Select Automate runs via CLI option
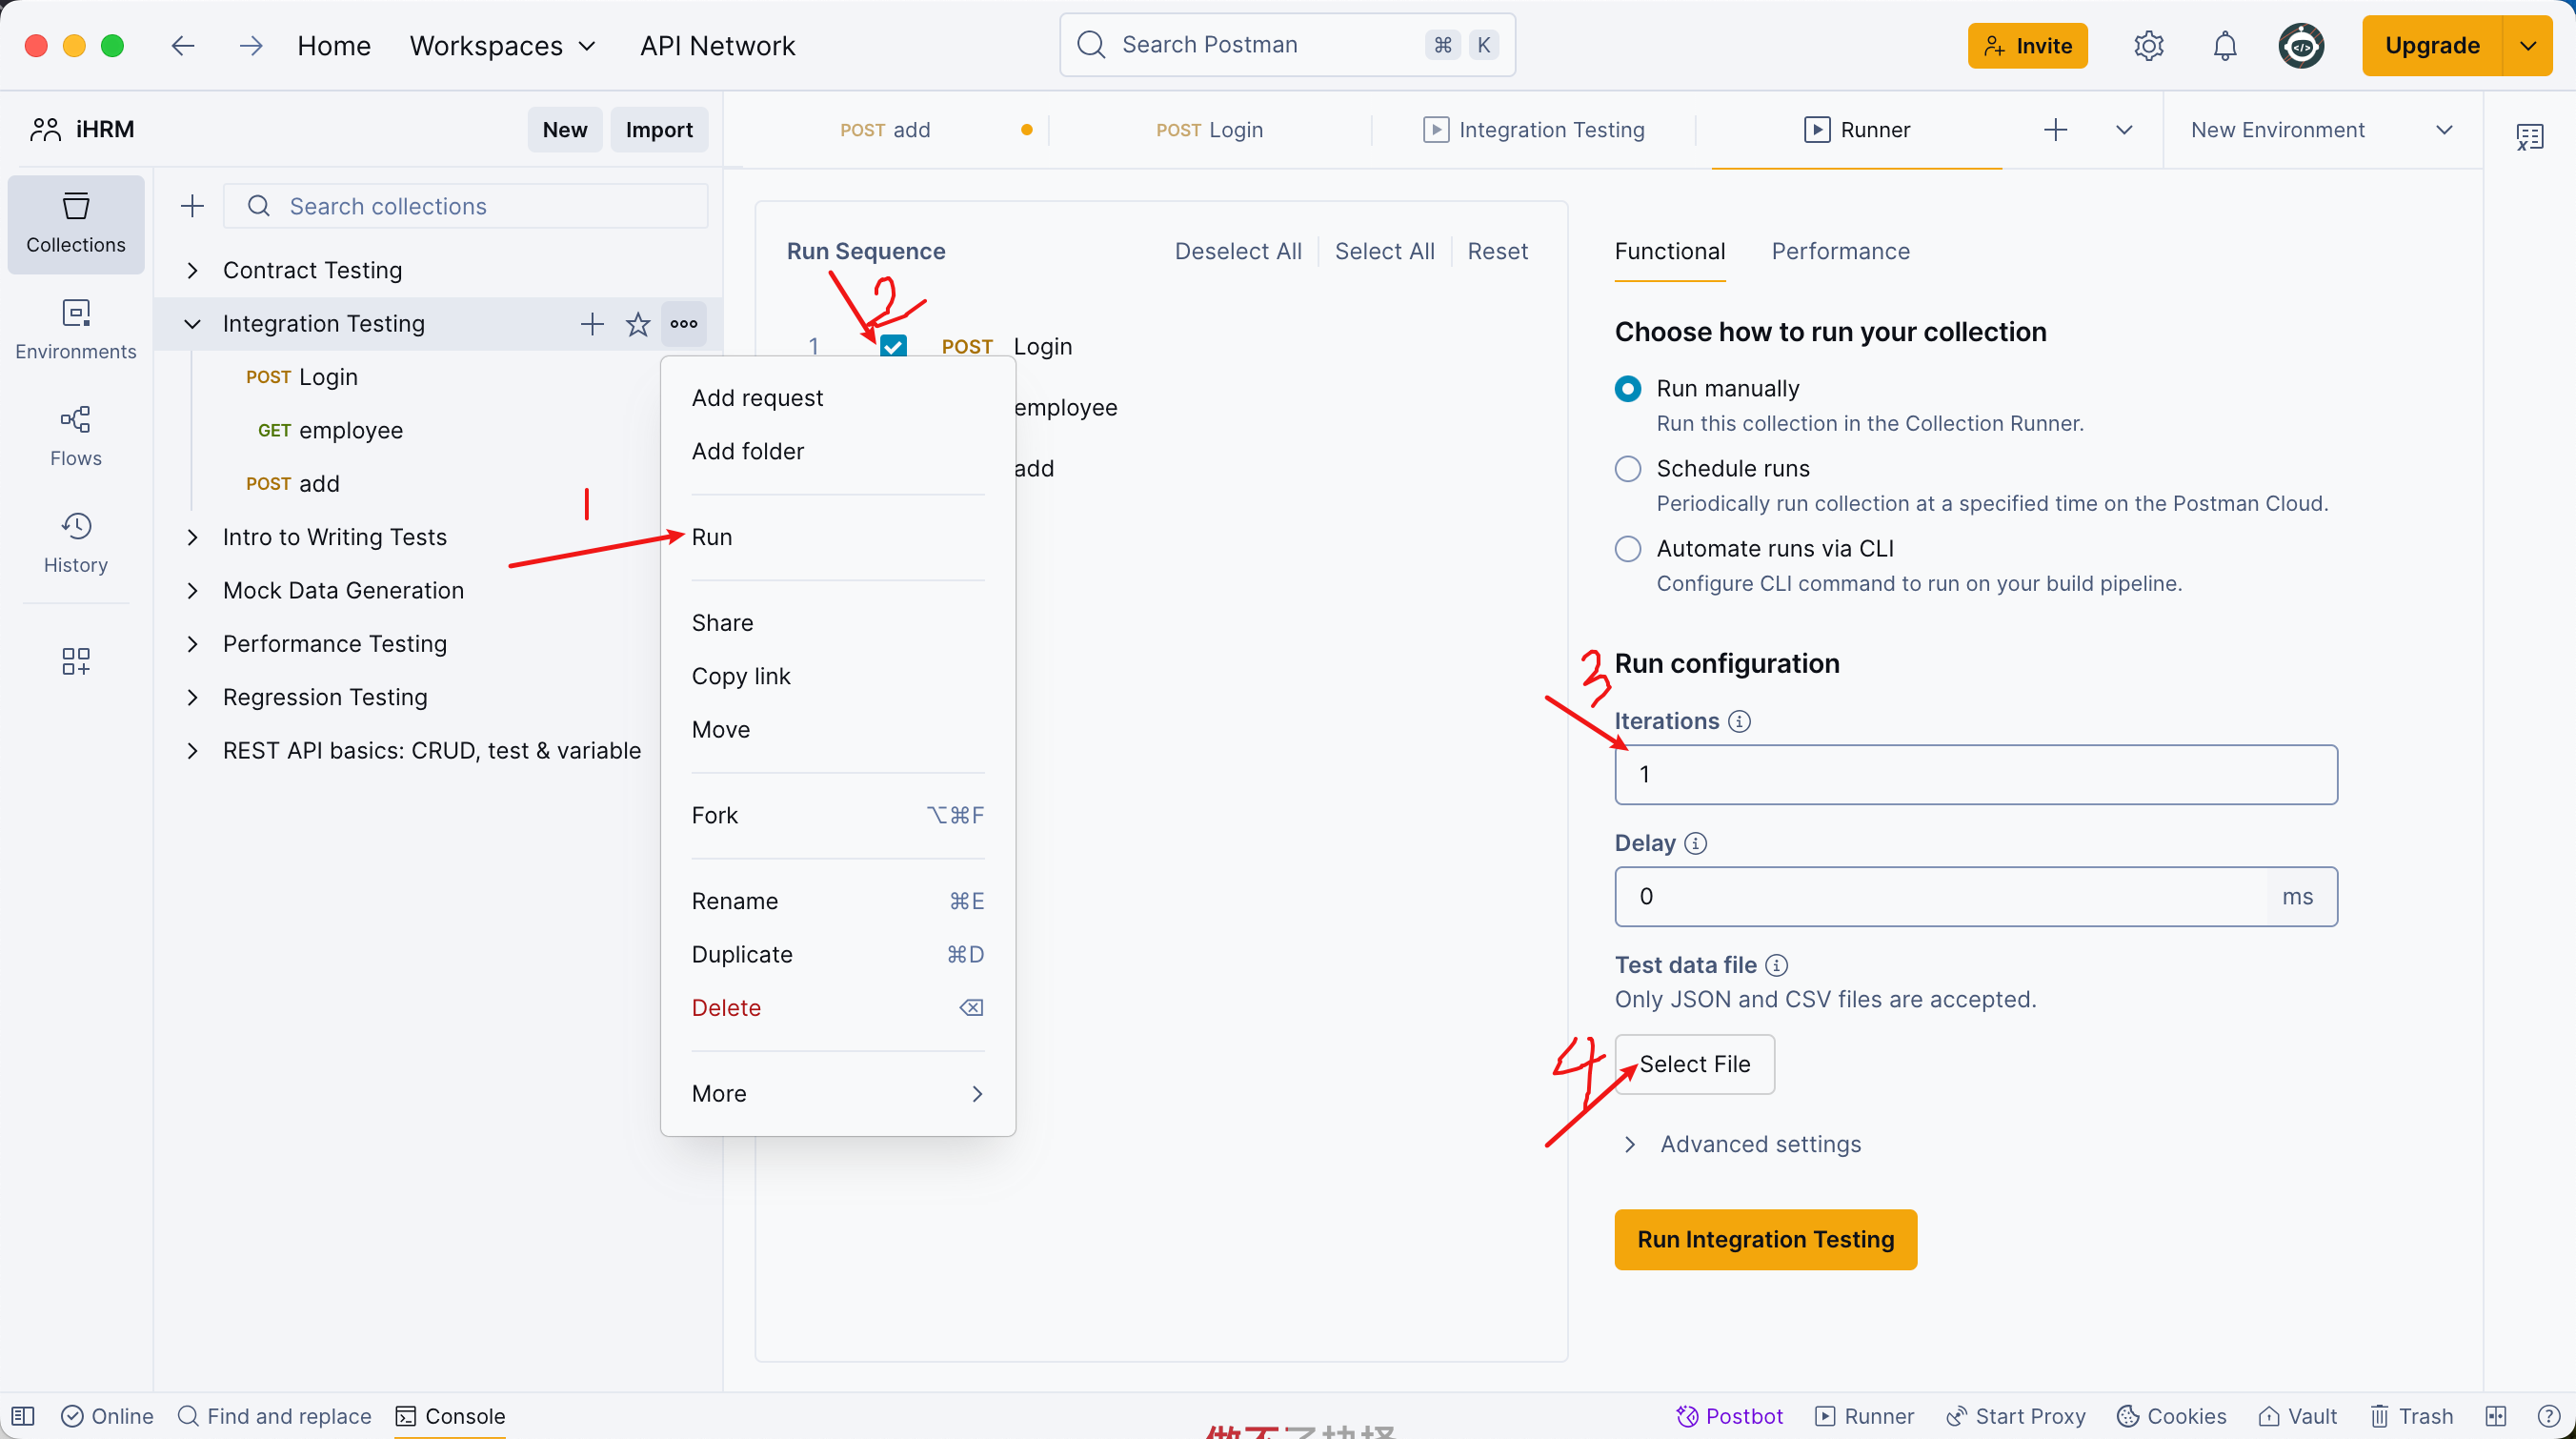 tap(1628, 548)
